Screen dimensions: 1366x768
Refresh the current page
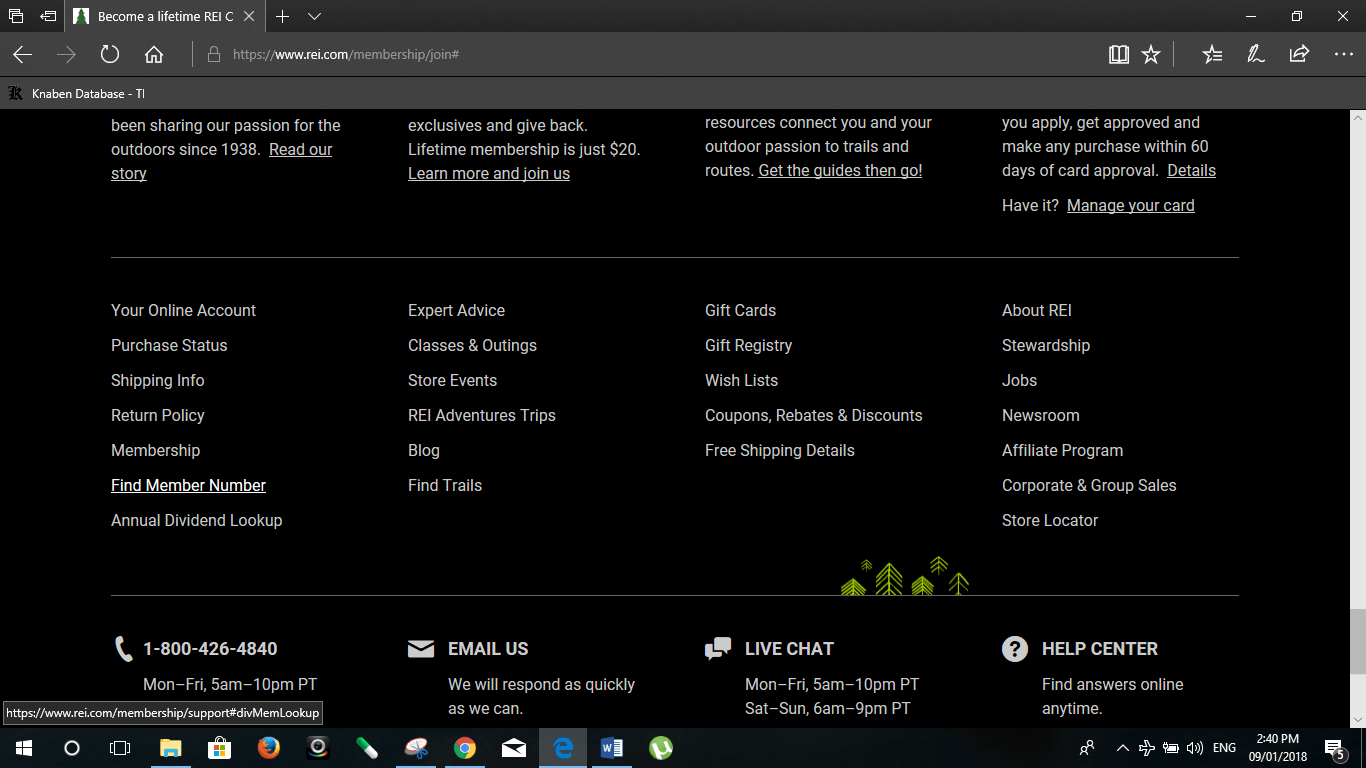click(x=110, y=54)
